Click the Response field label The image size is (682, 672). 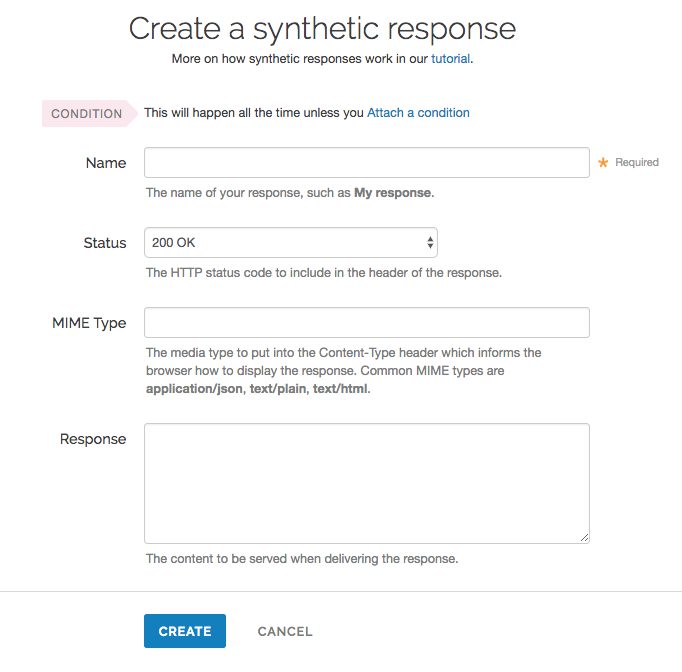pos(93,439)
